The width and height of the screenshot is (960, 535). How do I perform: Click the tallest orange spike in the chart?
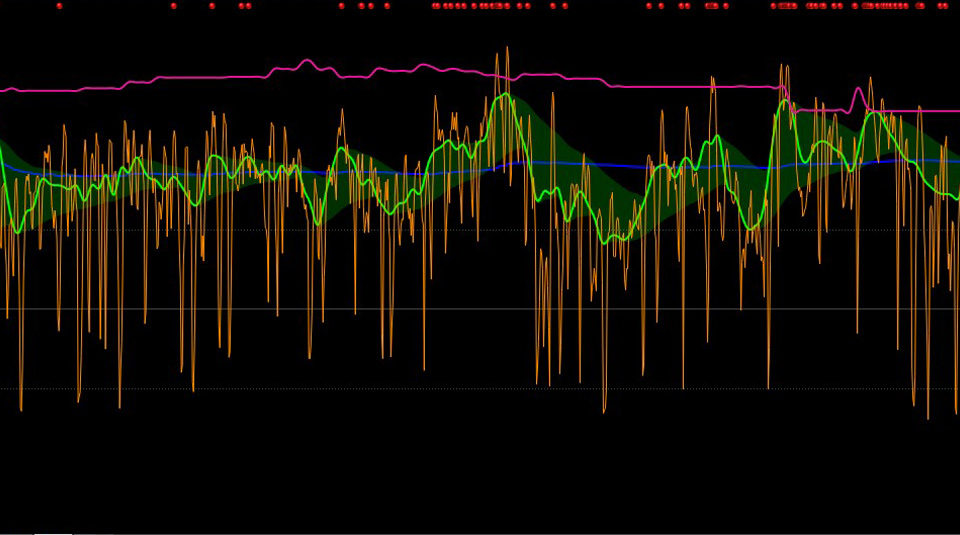click(507, 48)
